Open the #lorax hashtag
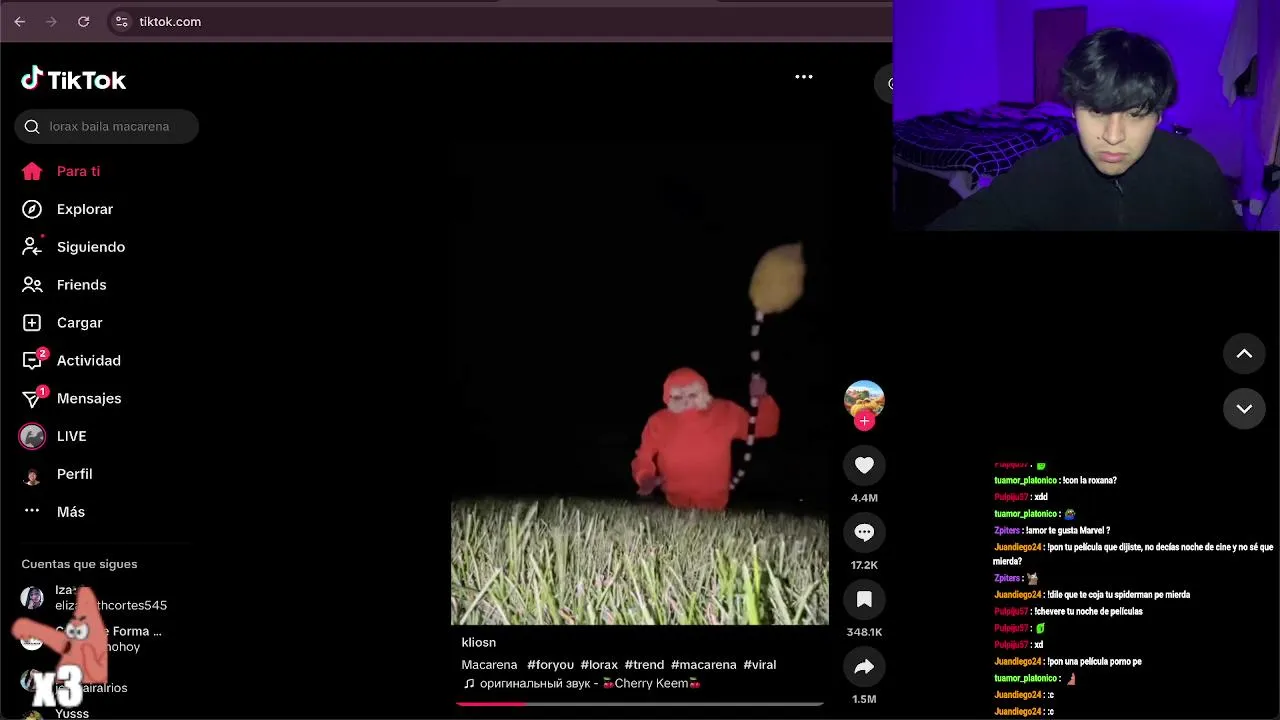 (x=599, y=664)
